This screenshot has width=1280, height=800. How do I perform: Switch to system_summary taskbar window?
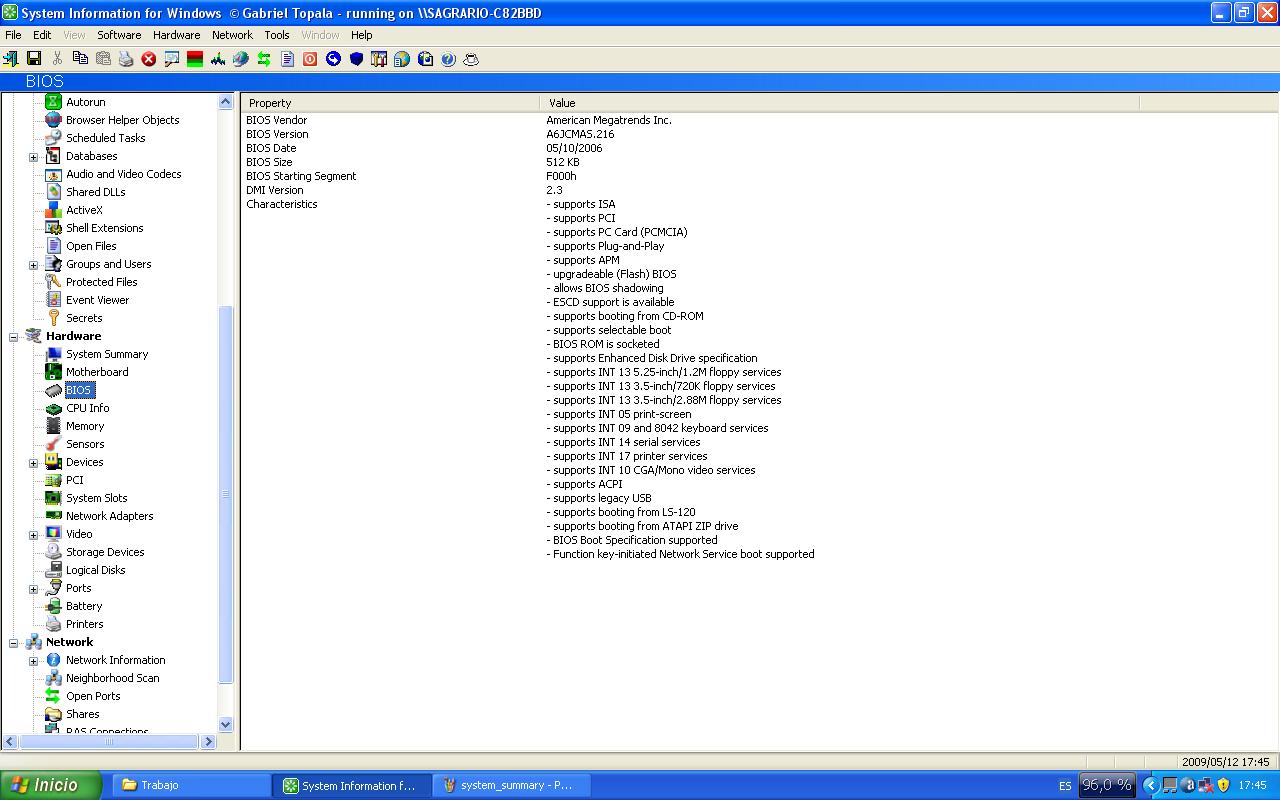point(511,785)
